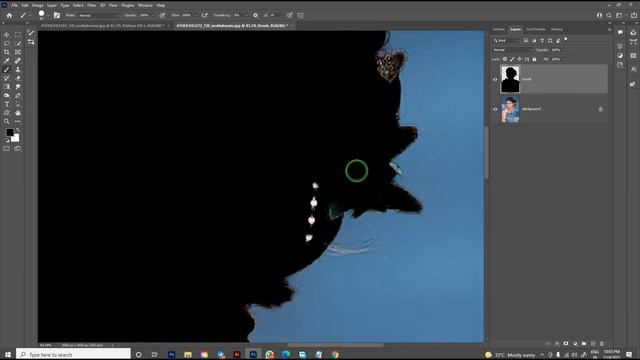
Task: Click the Background layer name
Action: (x=531, y=109)
